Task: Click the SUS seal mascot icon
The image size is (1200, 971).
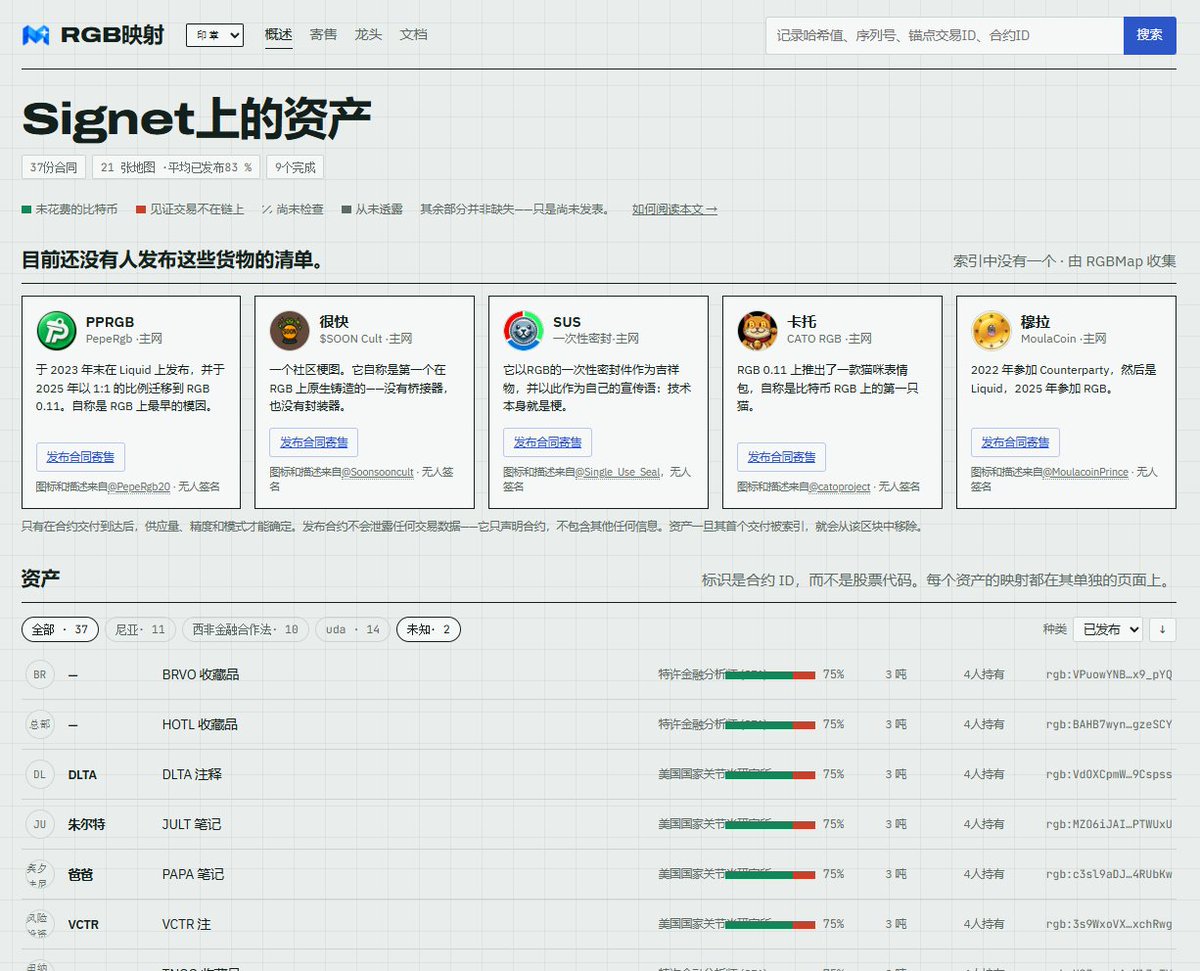Action: [x=523, y=331]
